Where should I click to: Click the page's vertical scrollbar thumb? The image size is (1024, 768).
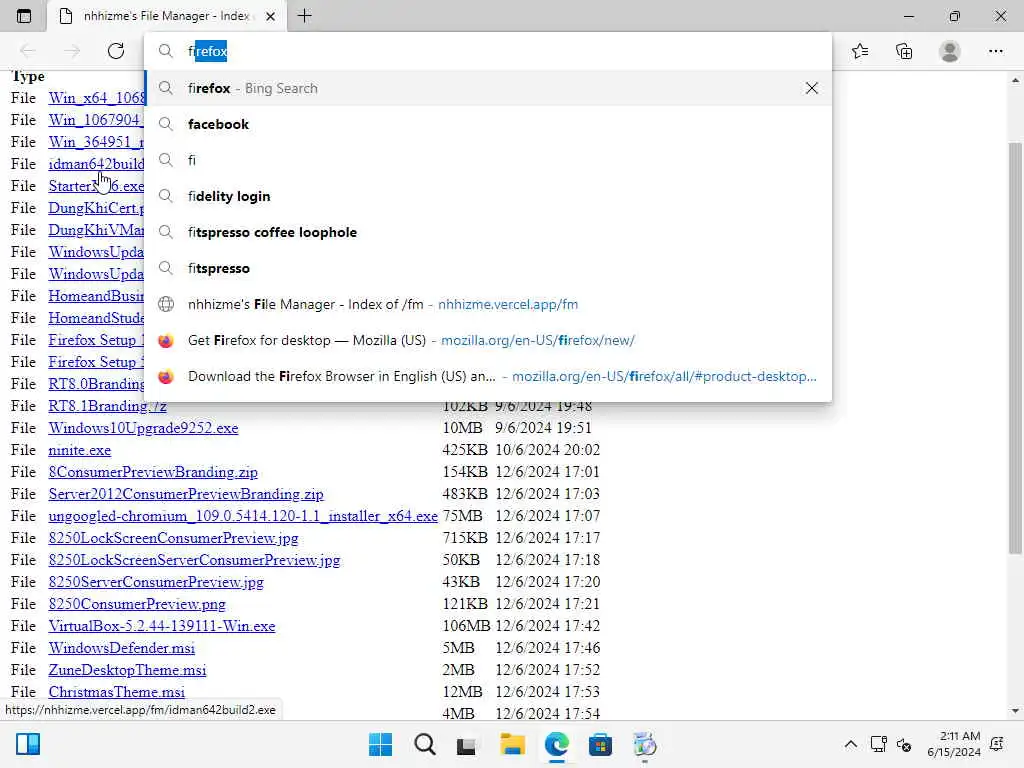coord(1015,347)
